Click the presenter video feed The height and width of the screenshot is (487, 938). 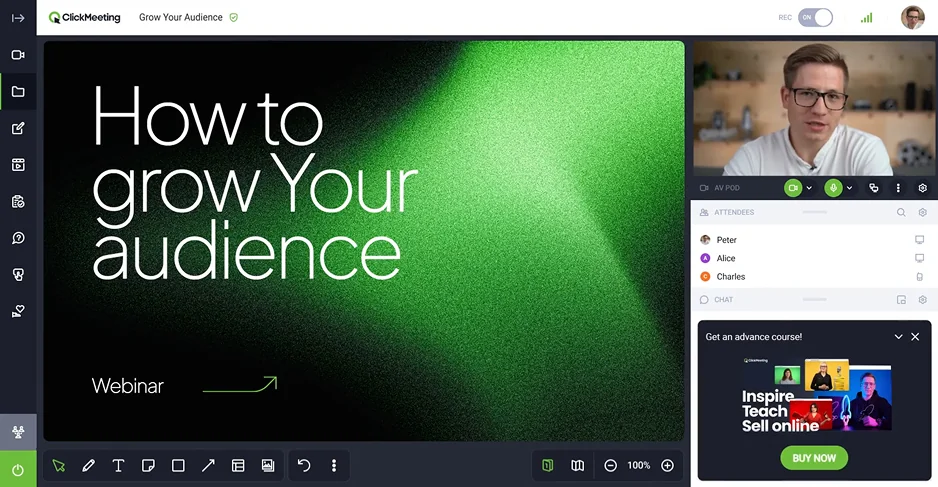click(814, 108)
